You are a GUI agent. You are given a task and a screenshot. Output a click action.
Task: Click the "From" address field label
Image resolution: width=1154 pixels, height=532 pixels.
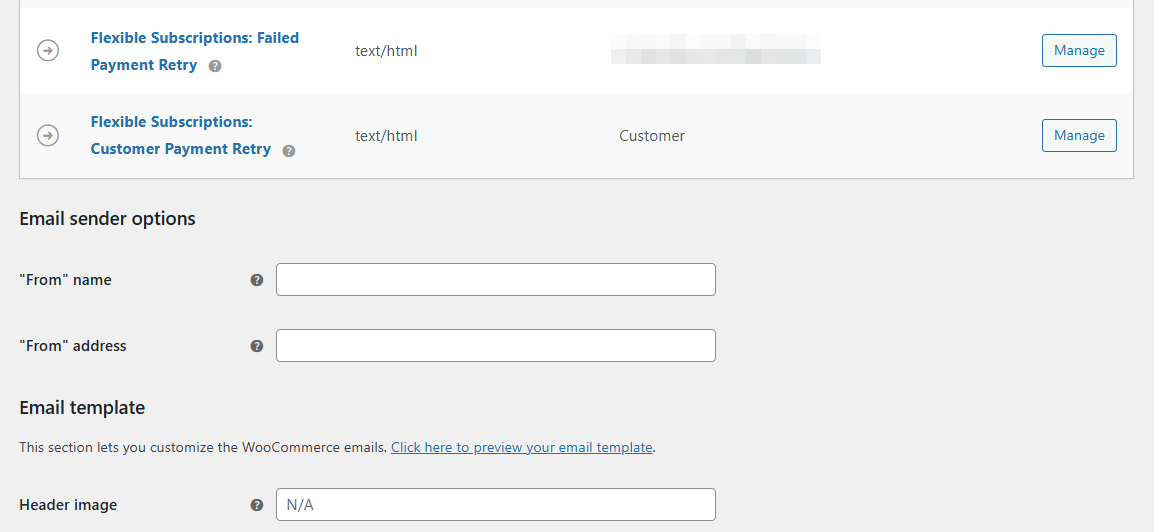point(73,346)
